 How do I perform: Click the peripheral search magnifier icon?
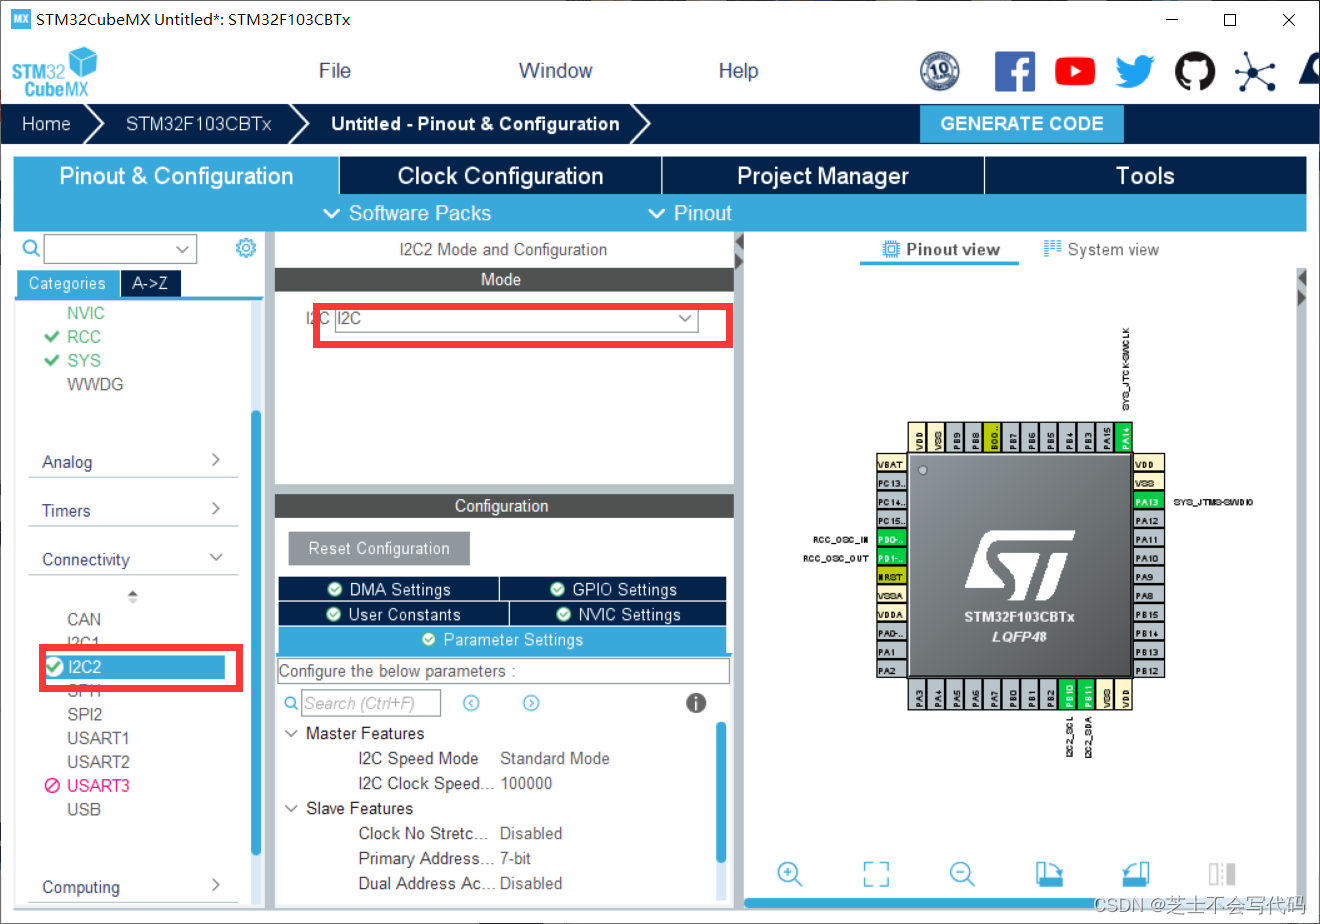31,248
